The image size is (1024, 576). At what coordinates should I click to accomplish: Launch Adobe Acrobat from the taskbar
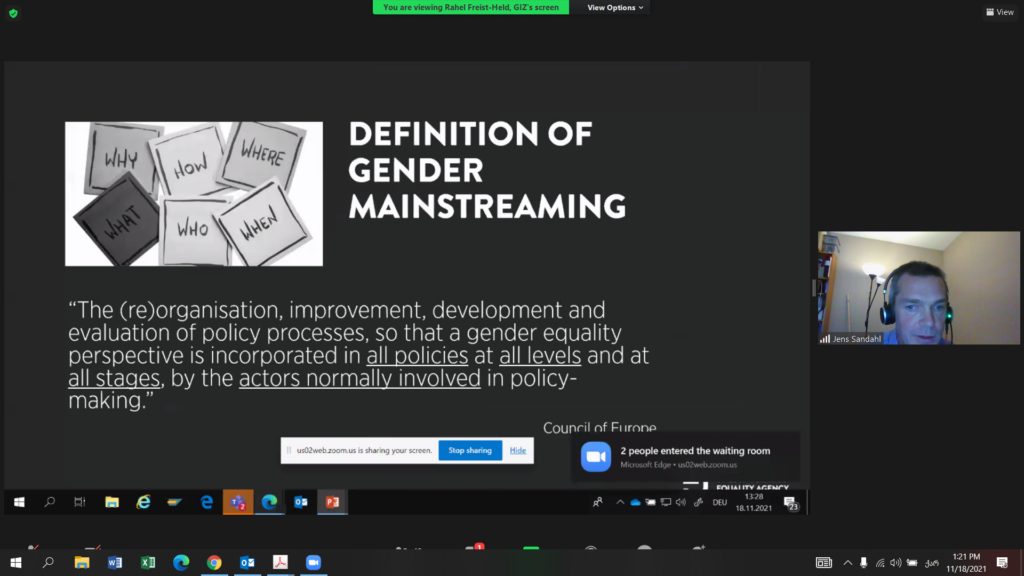[280, 563]
